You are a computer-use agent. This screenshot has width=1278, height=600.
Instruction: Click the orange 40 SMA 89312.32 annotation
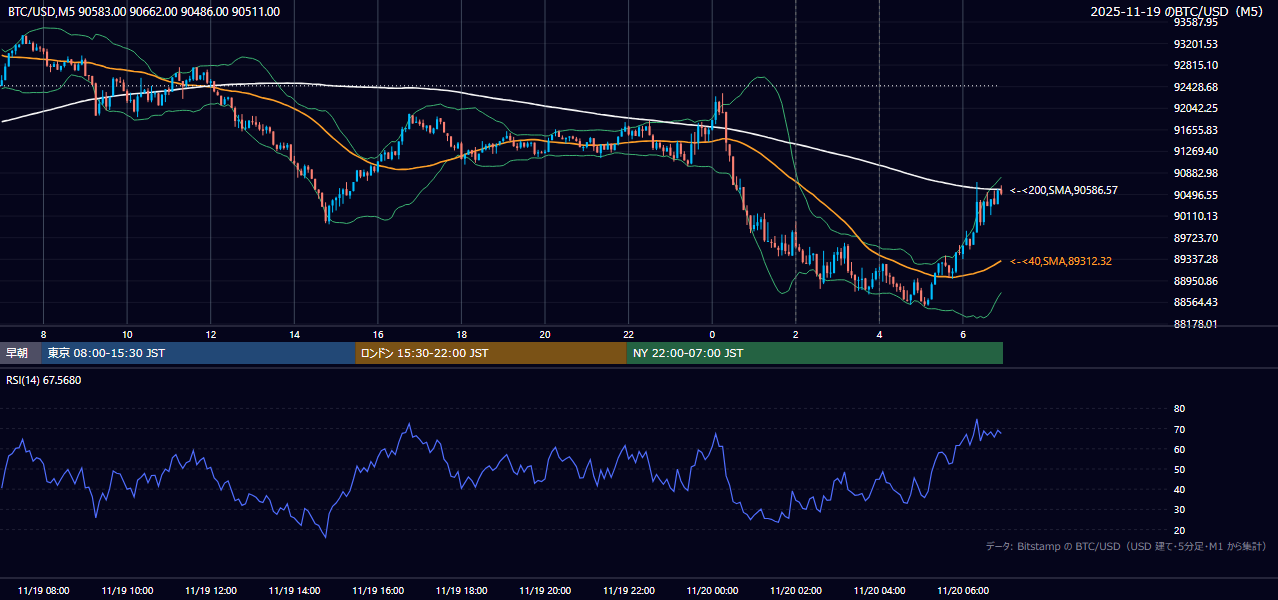(1060, 261)
